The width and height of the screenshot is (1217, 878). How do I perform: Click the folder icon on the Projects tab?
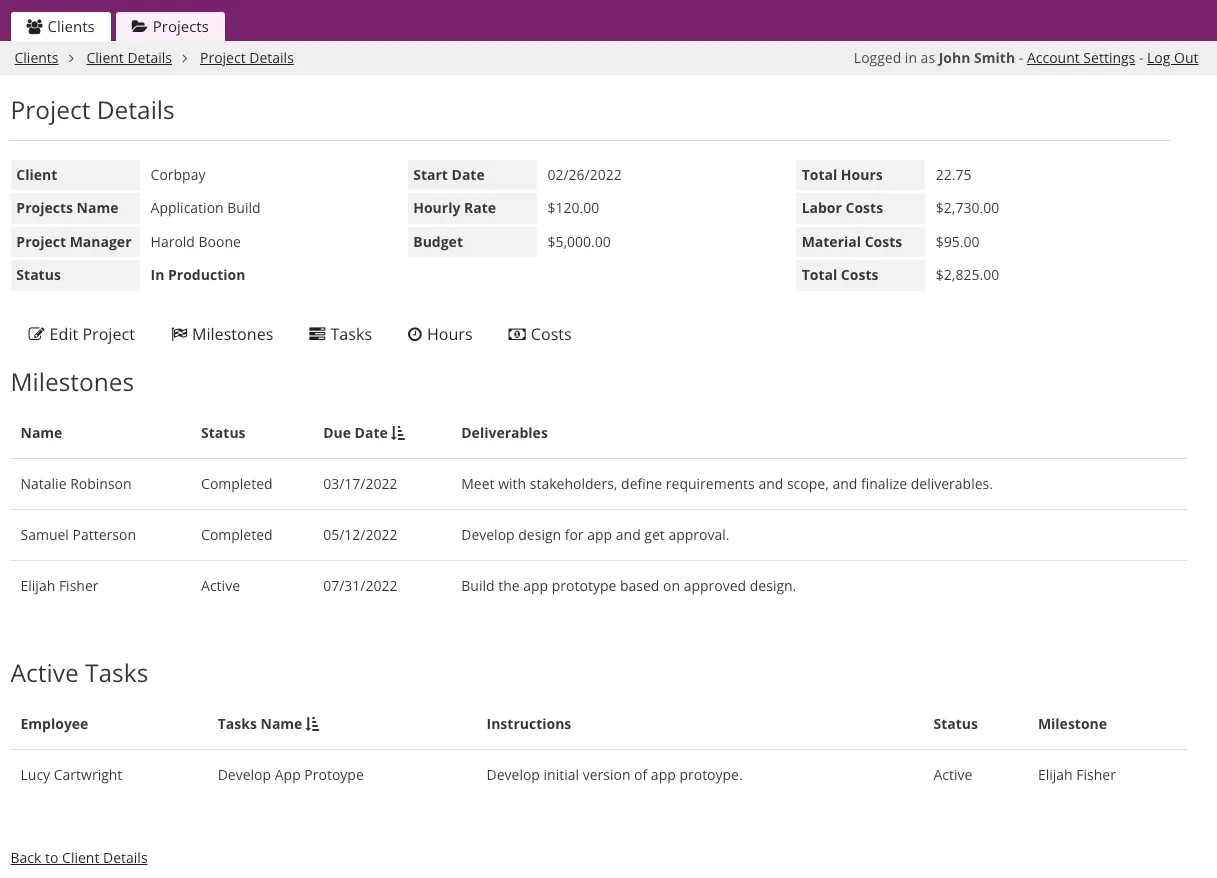pos(140,27)
